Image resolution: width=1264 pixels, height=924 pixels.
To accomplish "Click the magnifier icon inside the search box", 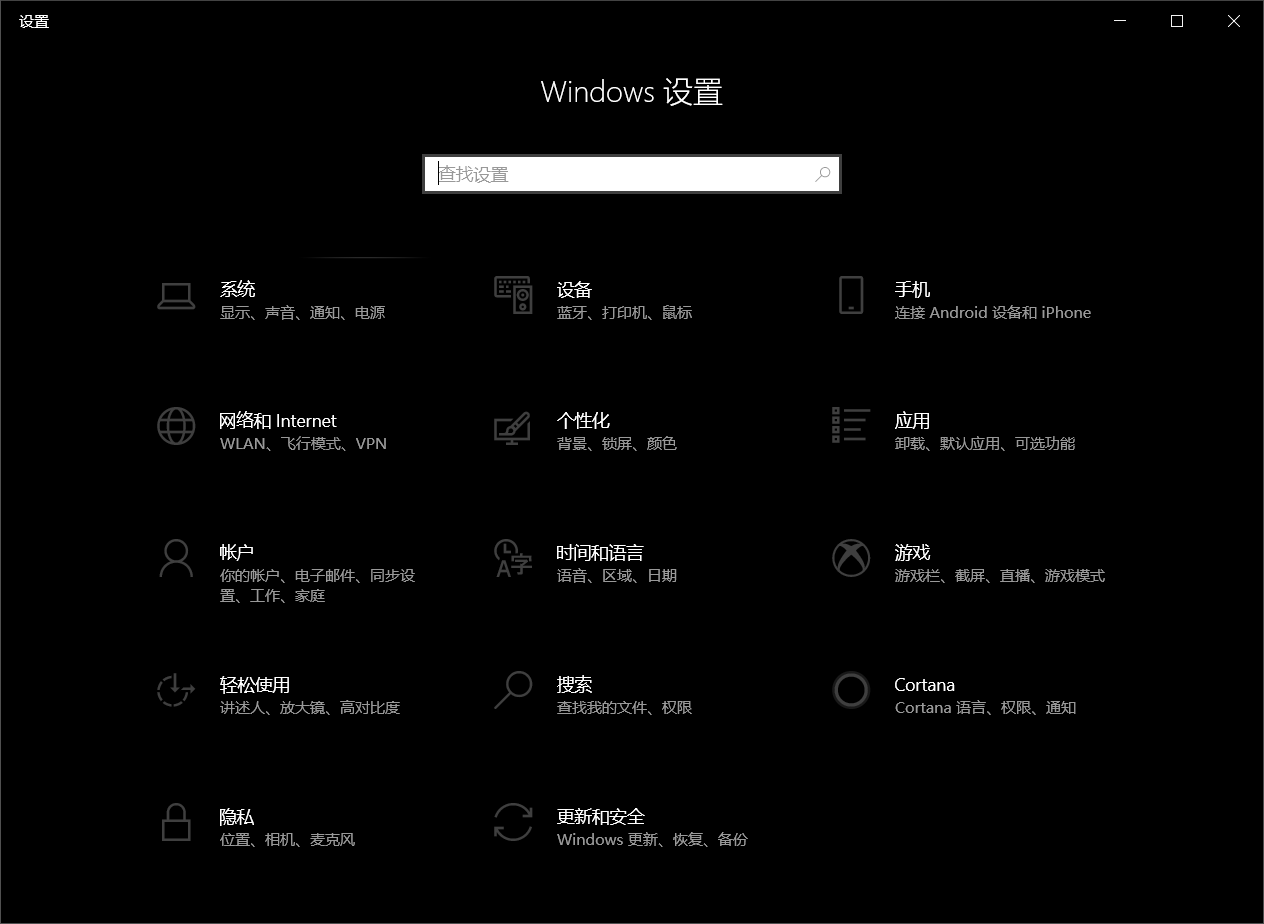I will [x=822, y=174].
